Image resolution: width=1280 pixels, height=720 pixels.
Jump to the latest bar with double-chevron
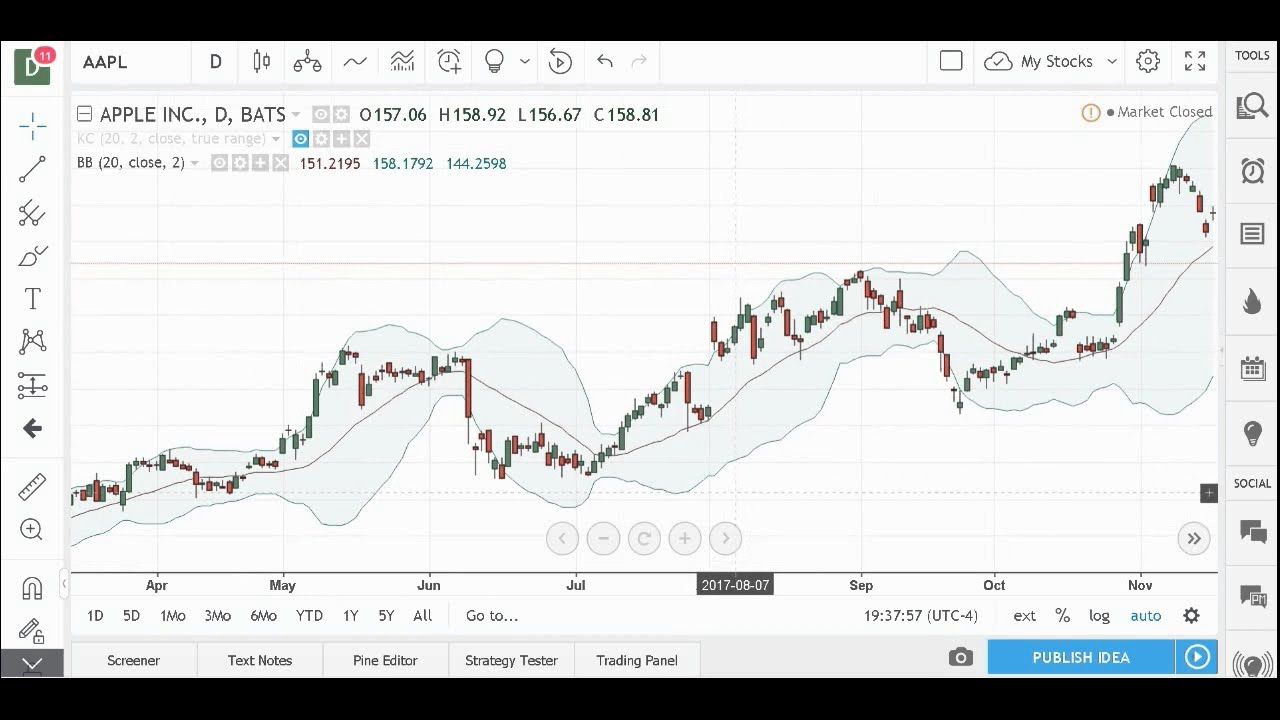tap(1194, 539)
